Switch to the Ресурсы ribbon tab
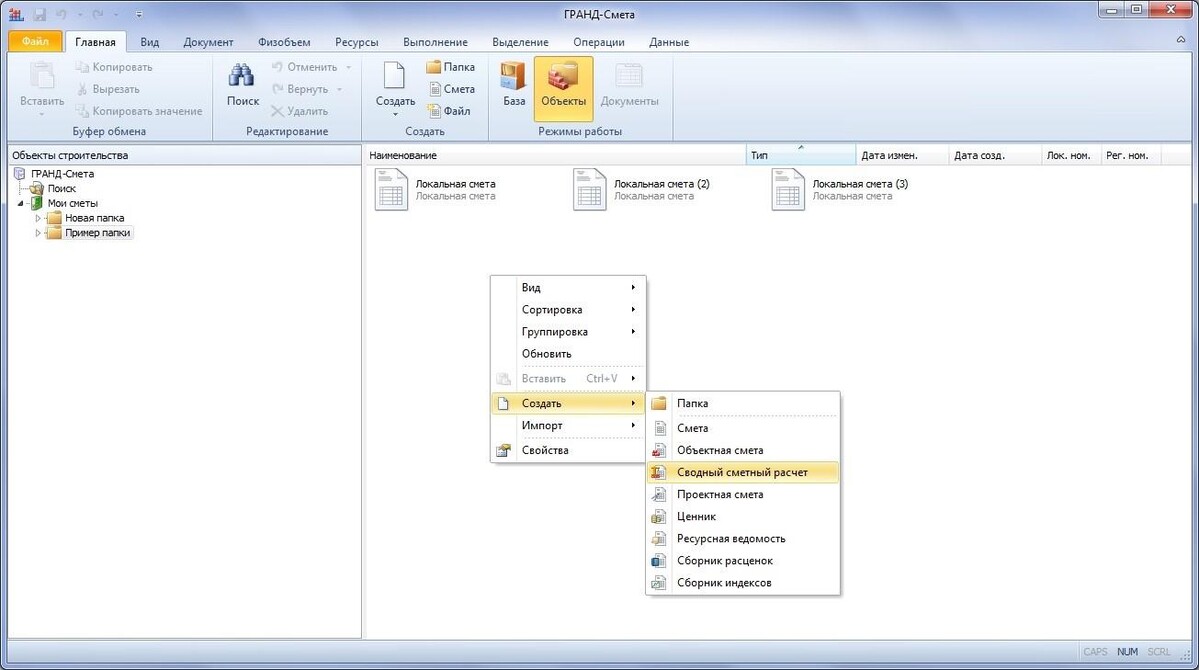Viewport: 1199px width, 670px height. tap(356, 42)
